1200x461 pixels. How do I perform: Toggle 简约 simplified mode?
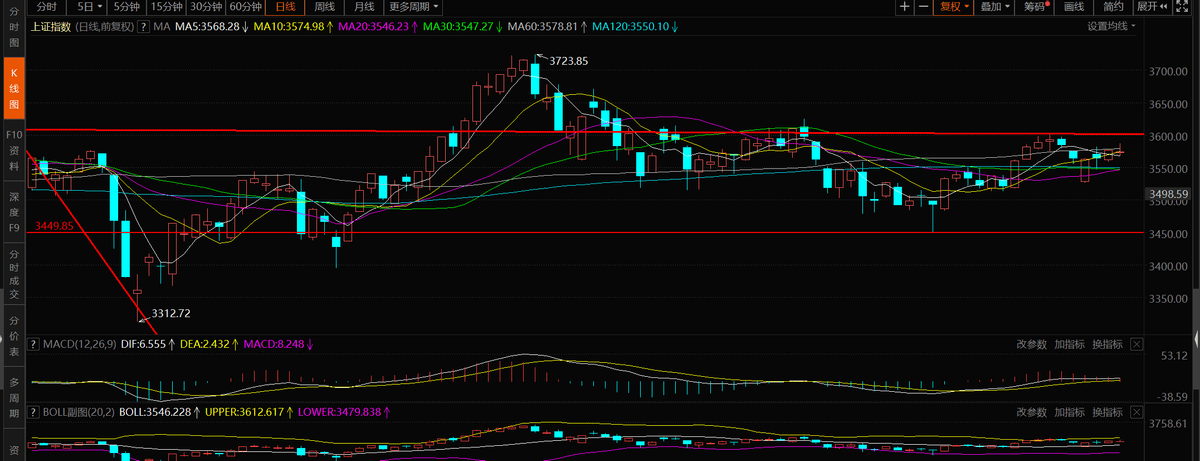pyautogui.click(x=1113, y=7)
